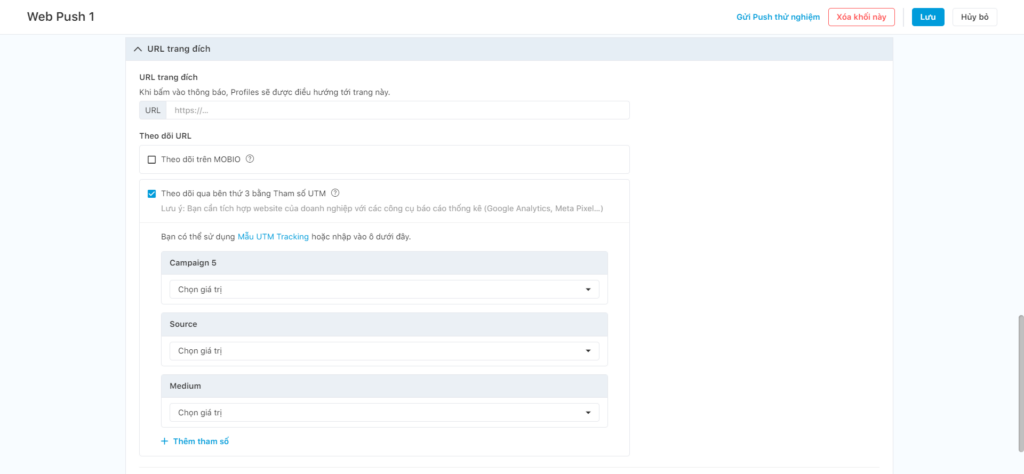Image resolution: width=1024 pixels, height=474 pixels.
Task: Click the URL prefix label on input
Action: point(153,110)
